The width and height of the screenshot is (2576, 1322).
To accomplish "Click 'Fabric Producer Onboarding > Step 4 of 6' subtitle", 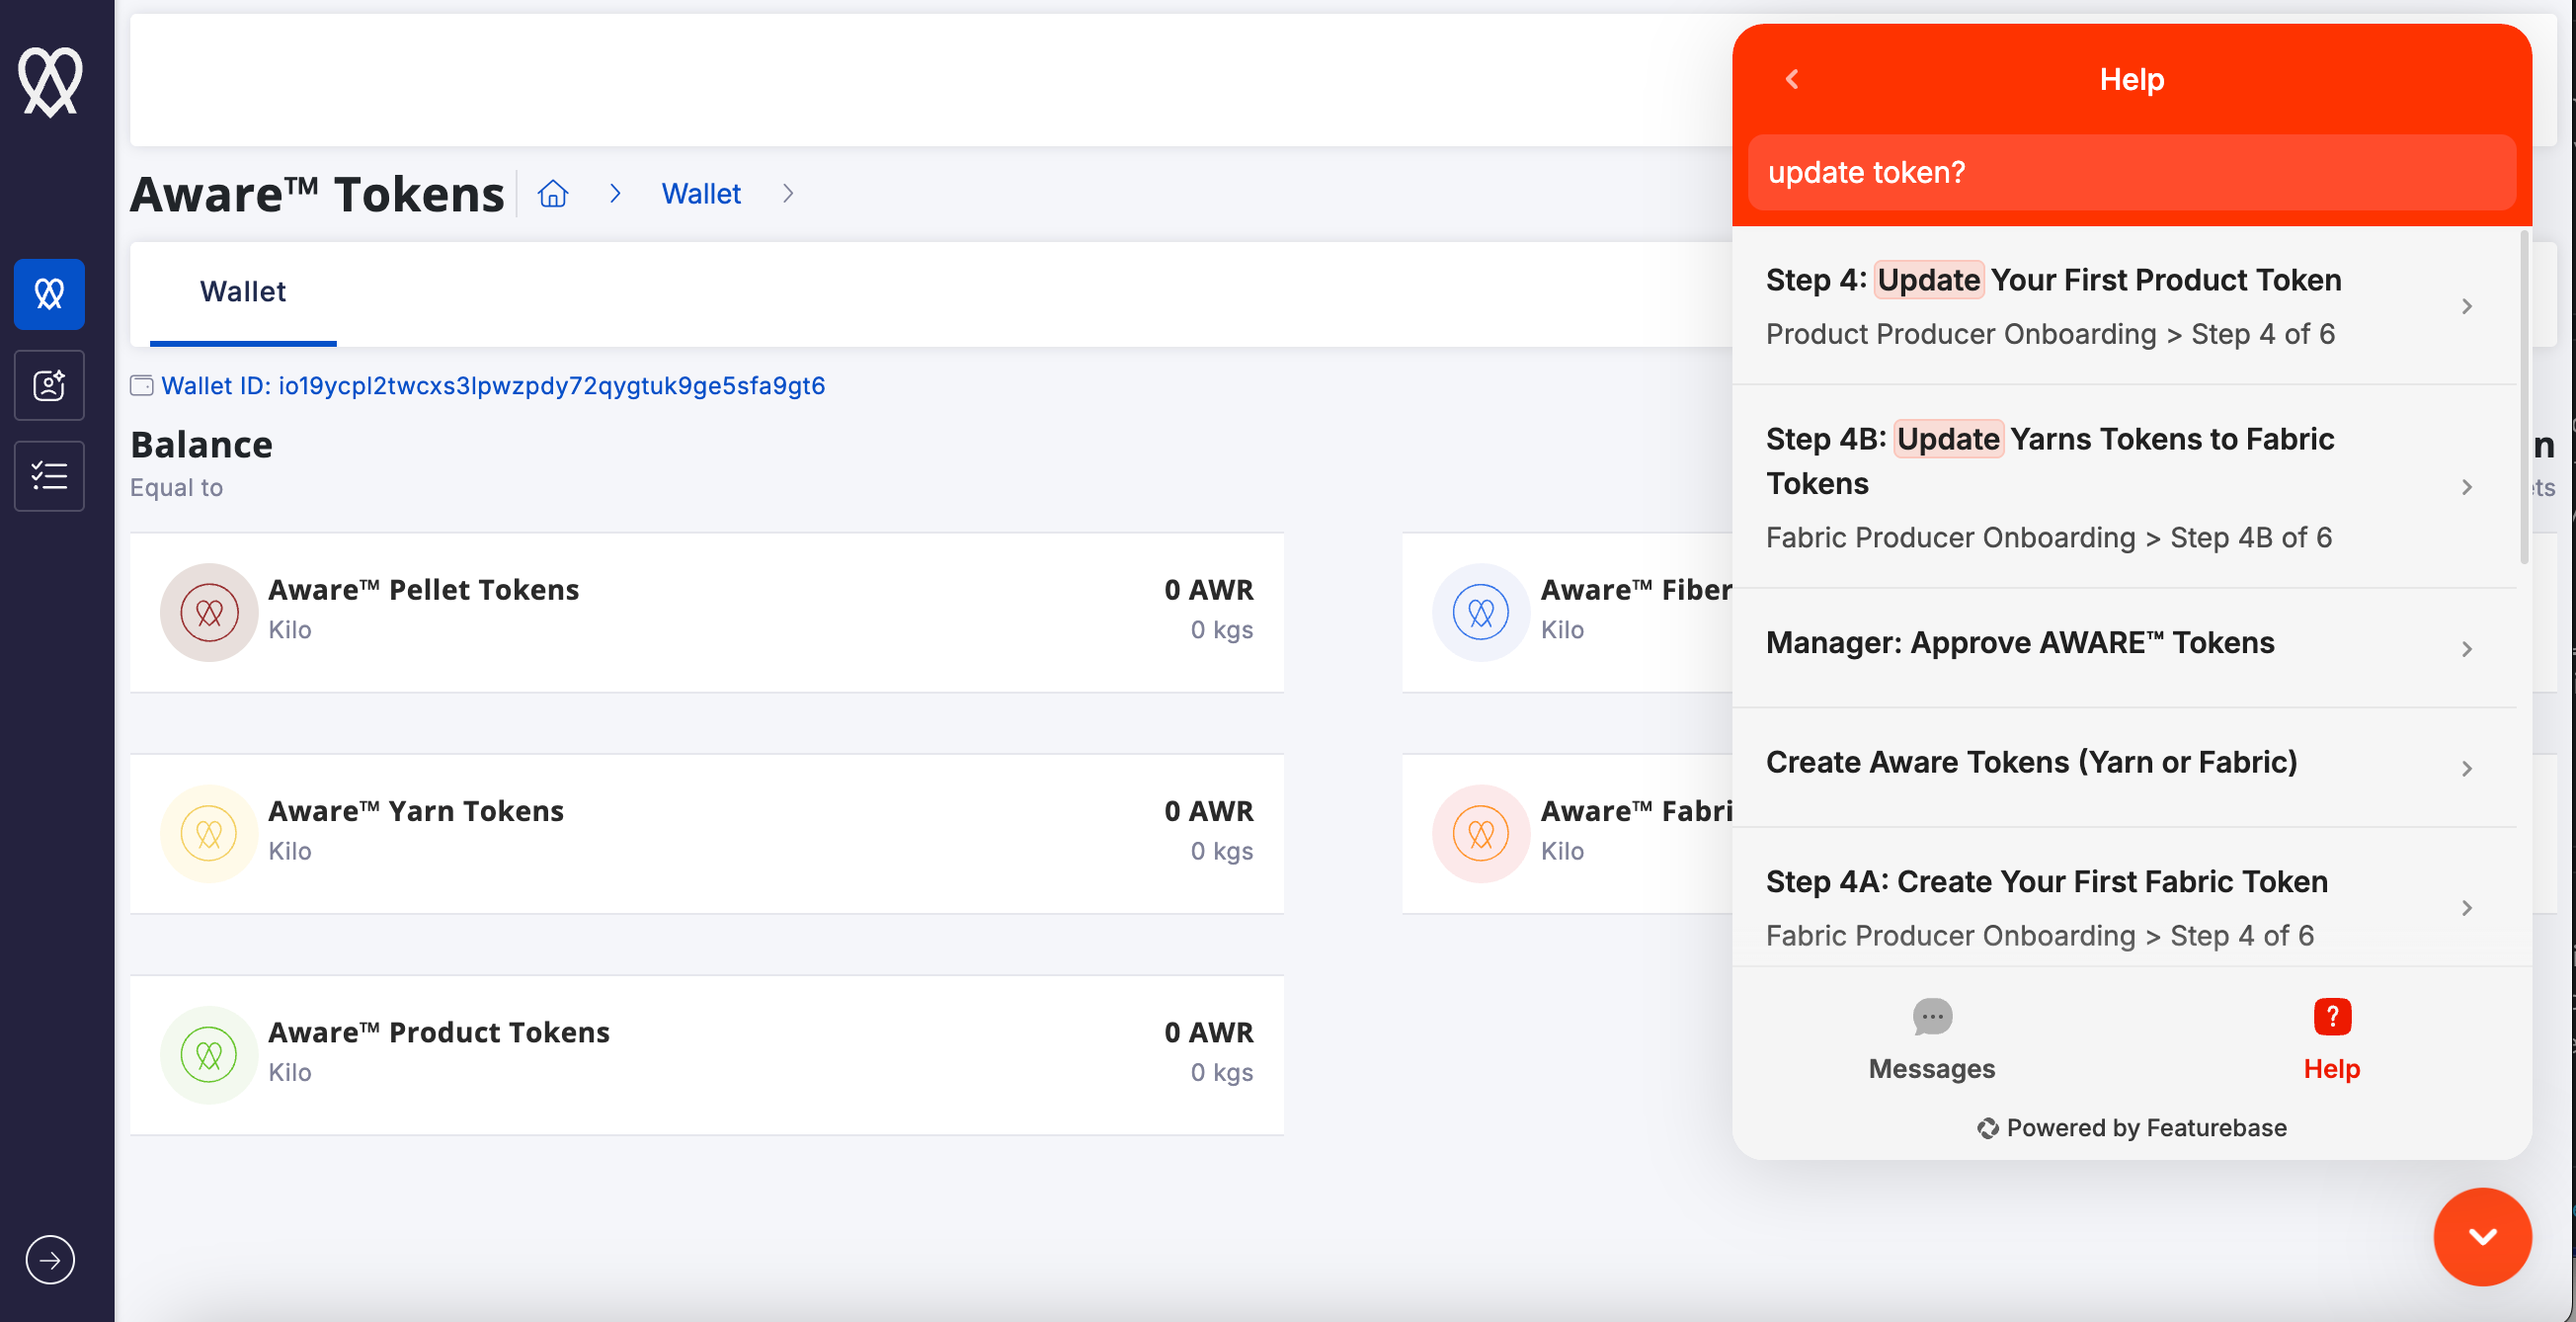I will coord(2040,936).
